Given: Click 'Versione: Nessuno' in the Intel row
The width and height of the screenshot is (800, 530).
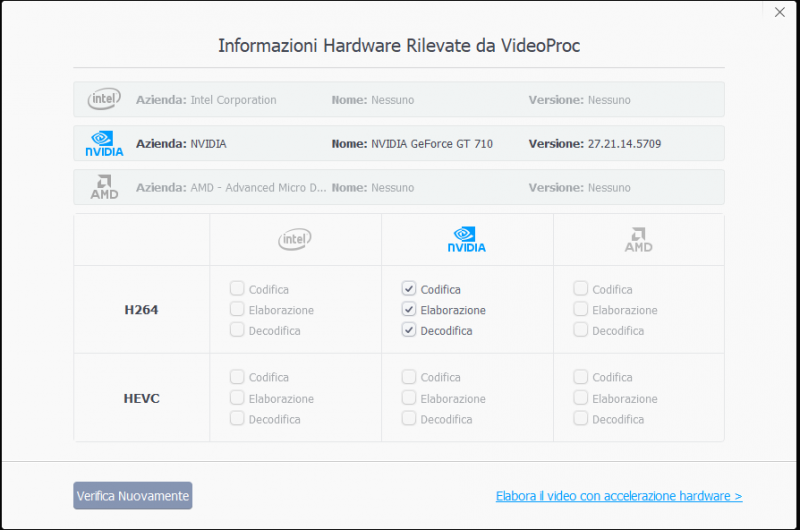Looking at the screenshot, I should click(580, 100).
